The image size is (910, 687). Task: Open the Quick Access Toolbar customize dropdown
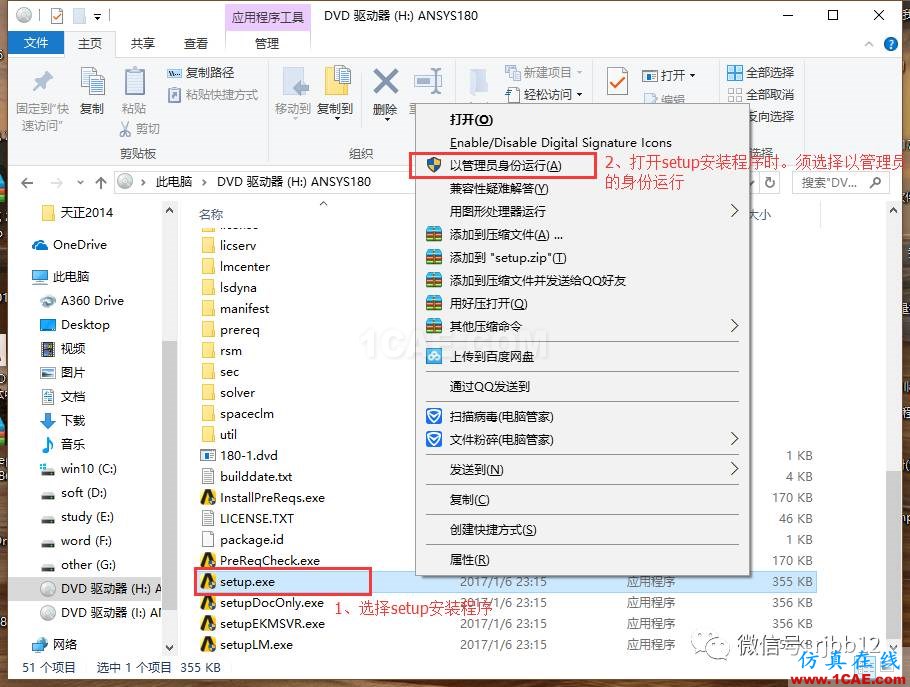98,17
